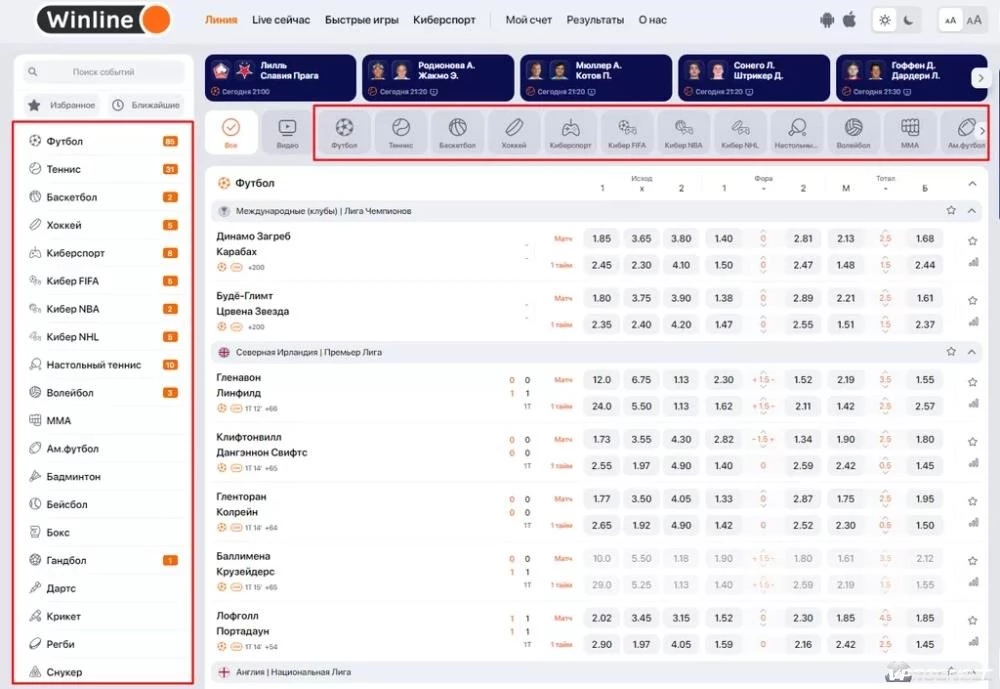Viewport: 1000px width, 689px height.
Task: Click the Футбол soccer ball filter icon
Action: point(344,132)
